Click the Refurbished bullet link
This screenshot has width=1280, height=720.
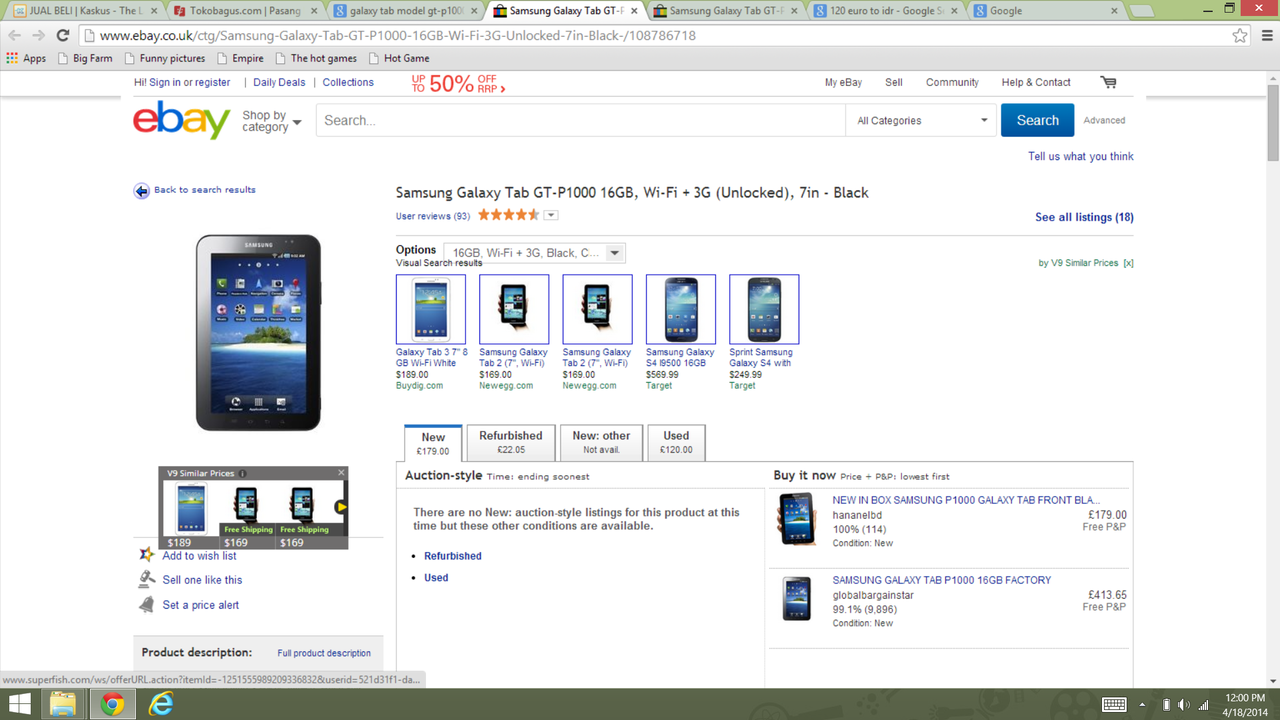(x=452, y=556)
